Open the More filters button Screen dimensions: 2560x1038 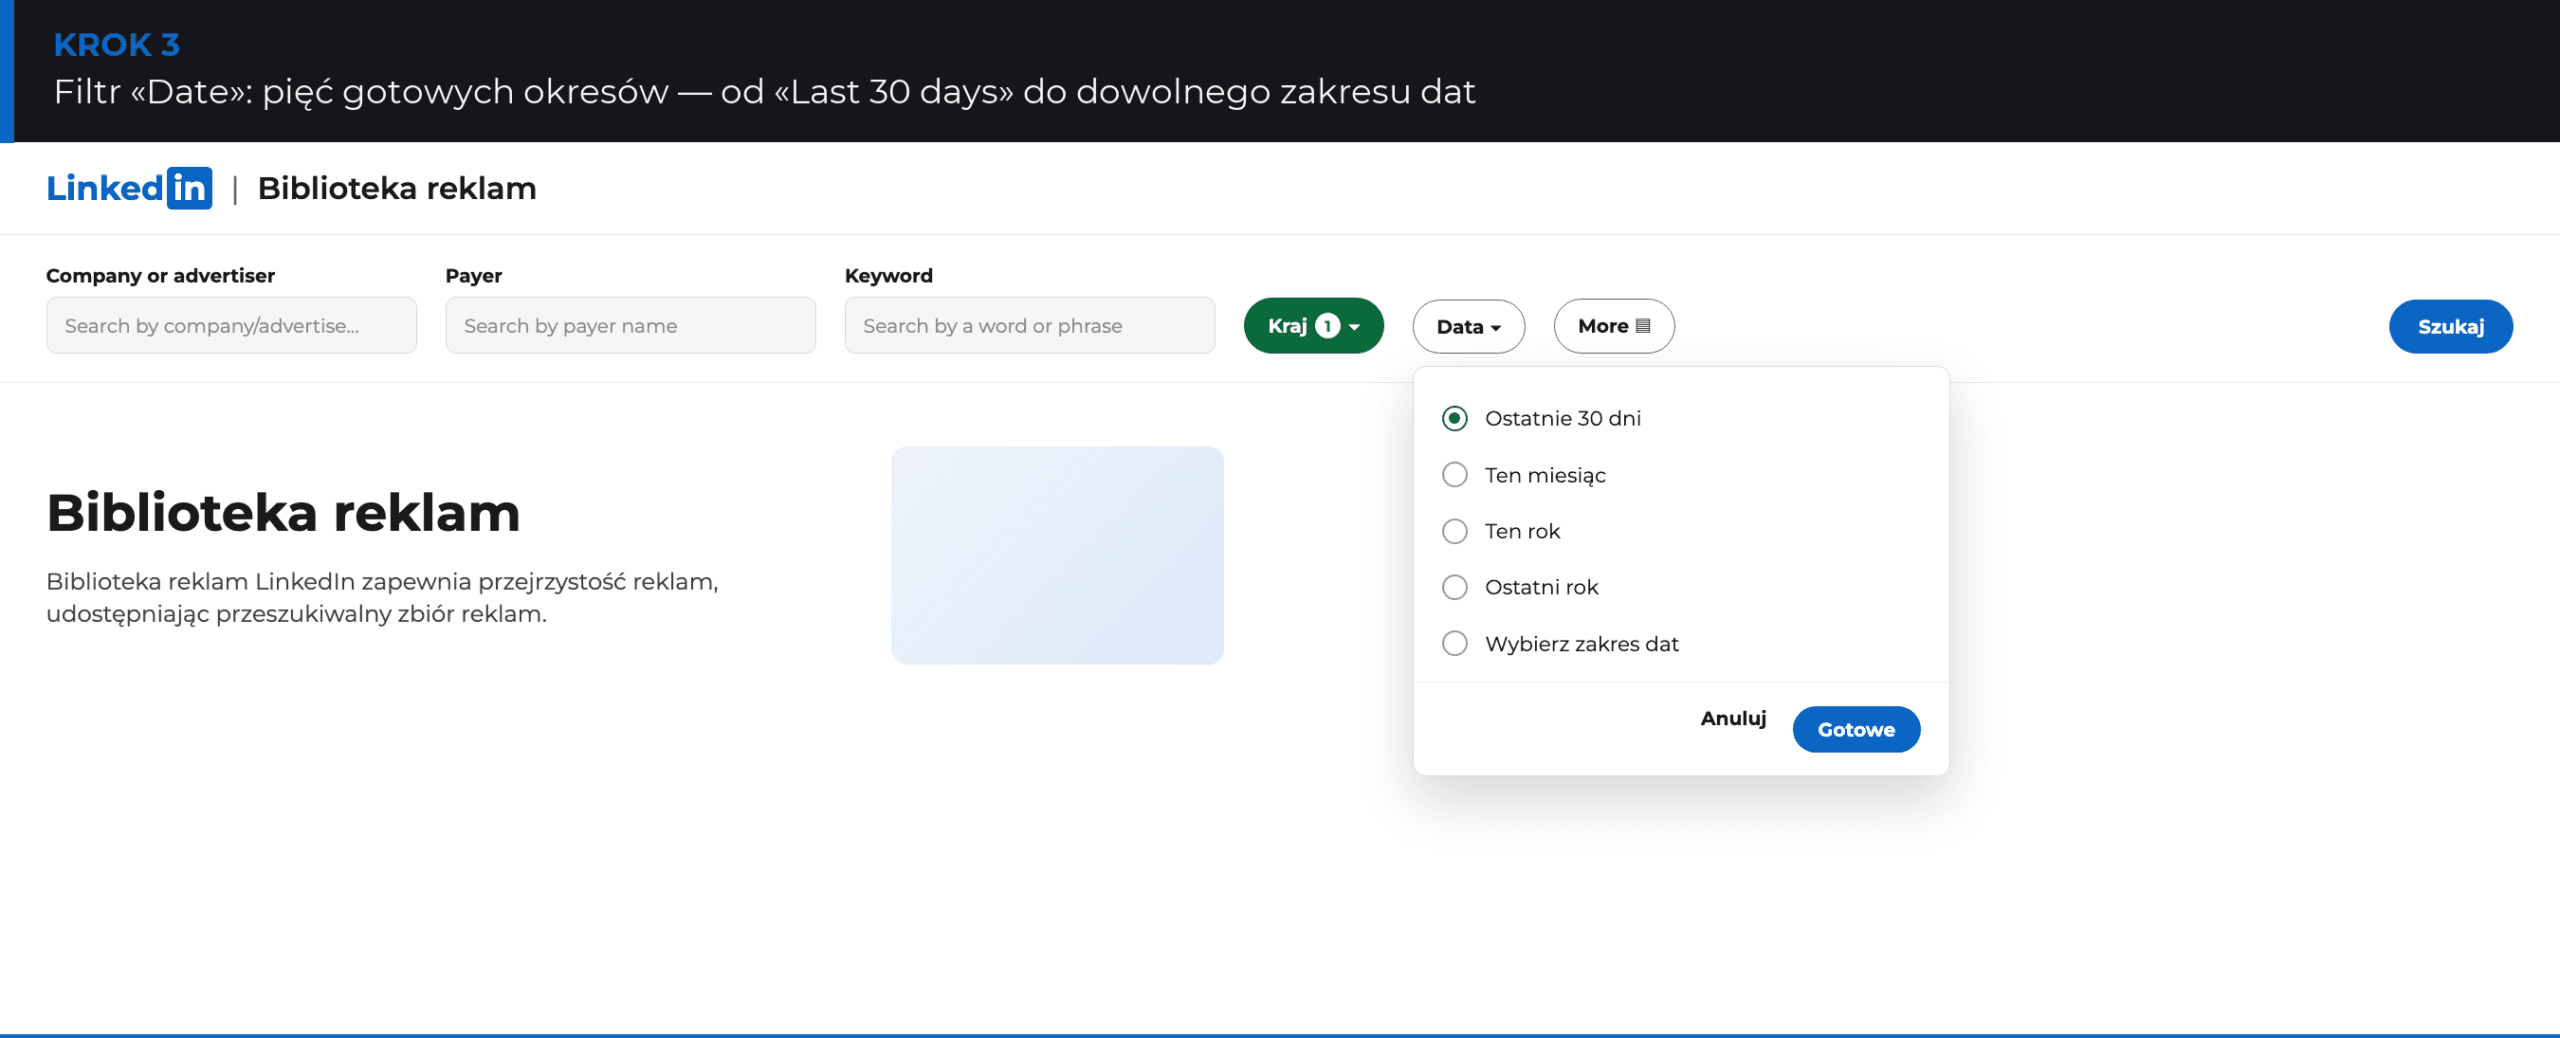click(x=1613, y=326)
